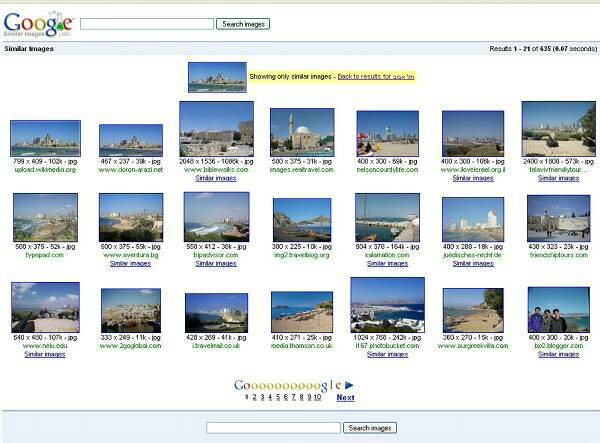Open the tripadvisor.com beach thumbnail
Screen dimensions: 600x443
click(217, 217)
